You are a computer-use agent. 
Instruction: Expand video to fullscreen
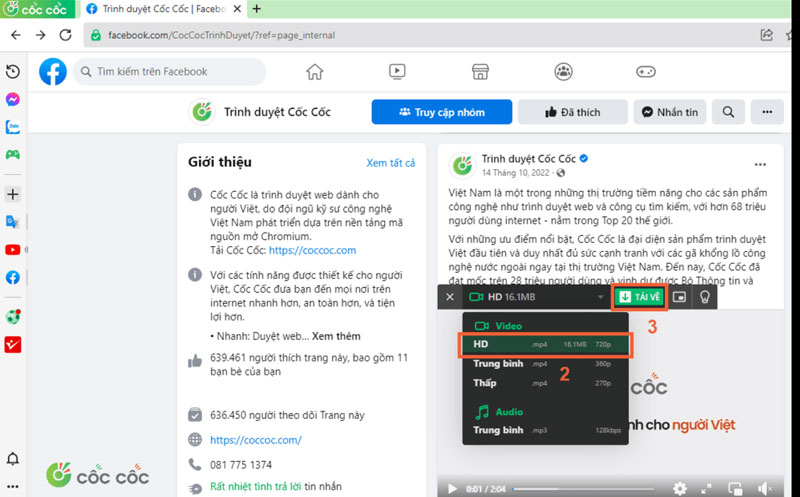[x=706, y=489]
